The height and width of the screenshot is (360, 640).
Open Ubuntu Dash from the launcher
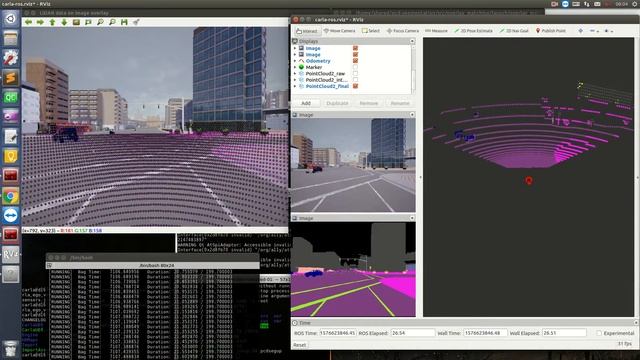[x=11, y=18]
